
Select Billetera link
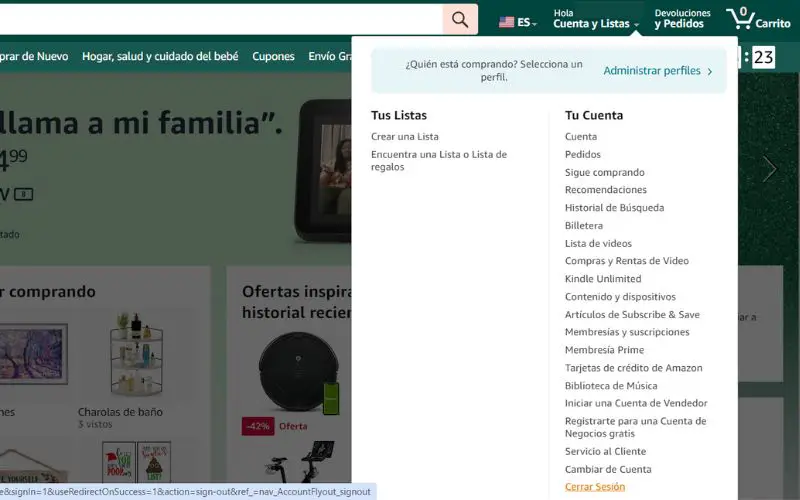(x=584, y=226)
